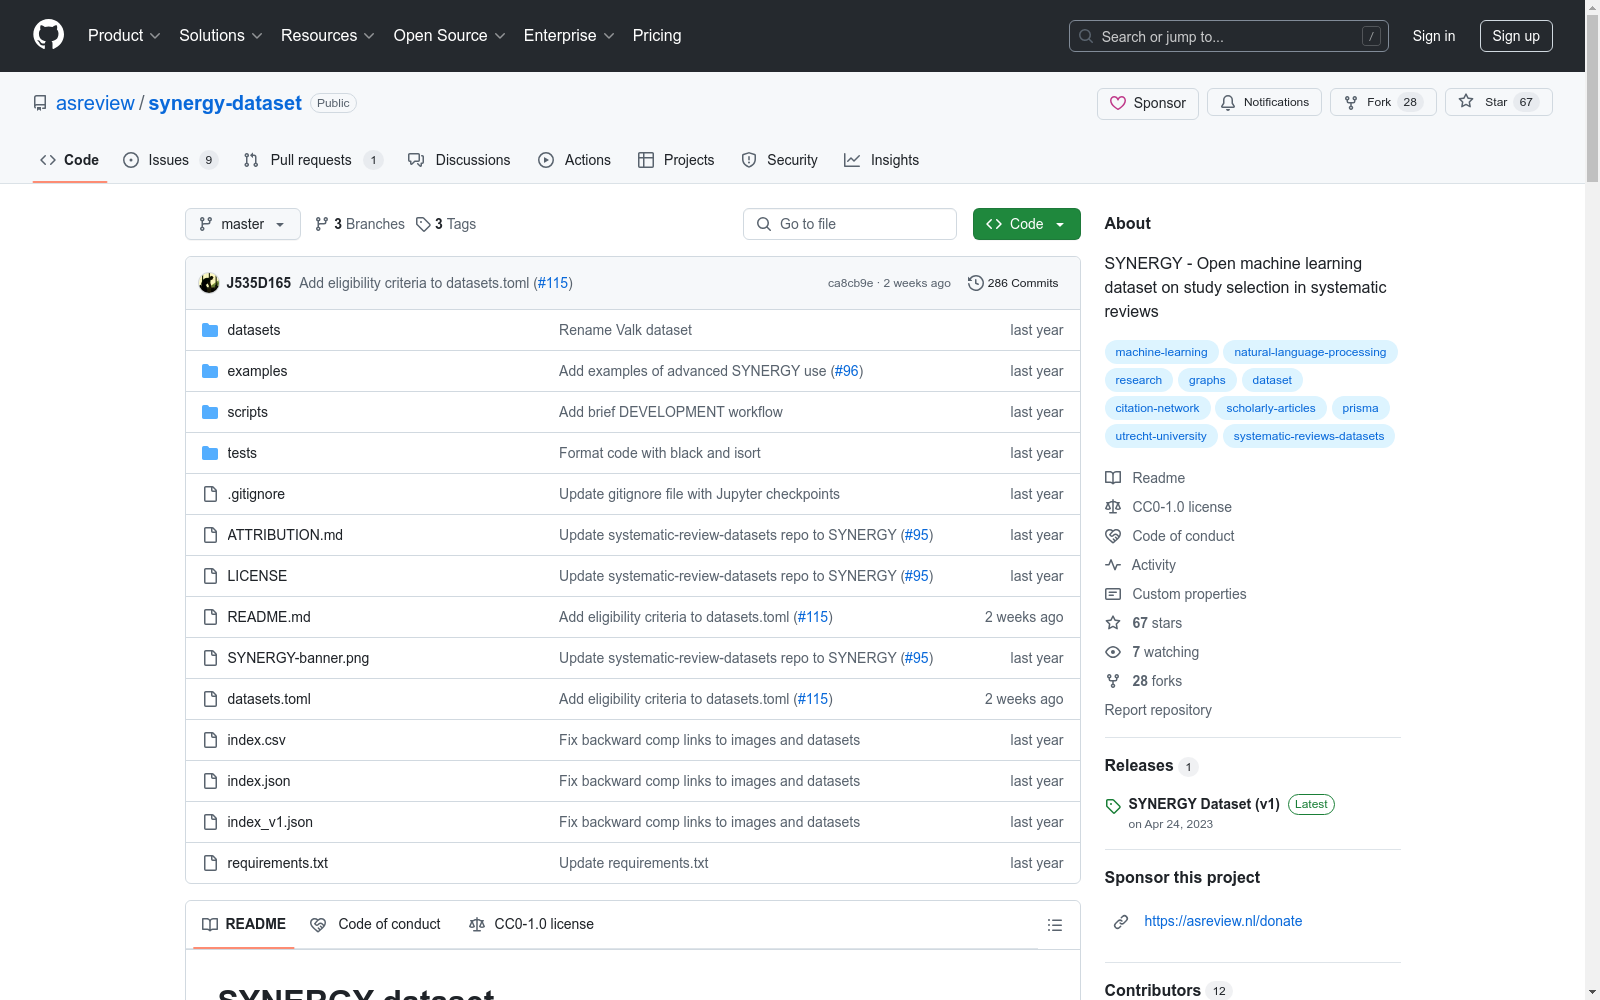
Task: Click the Activity pulse icon
Action: tap(1113, 565)
